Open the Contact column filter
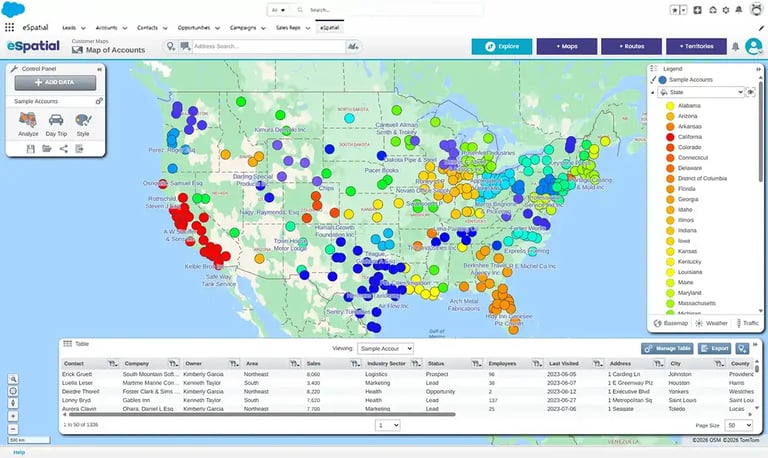The height and width of the screenshot is (458, 768). click(113, 363)
